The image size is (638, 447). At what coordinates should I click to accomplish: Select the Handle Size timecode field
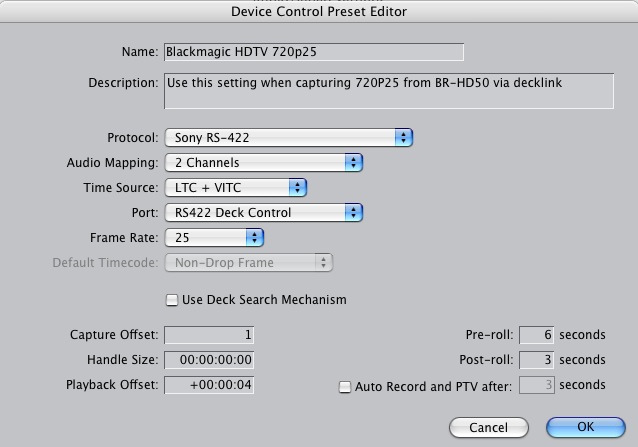209,360
